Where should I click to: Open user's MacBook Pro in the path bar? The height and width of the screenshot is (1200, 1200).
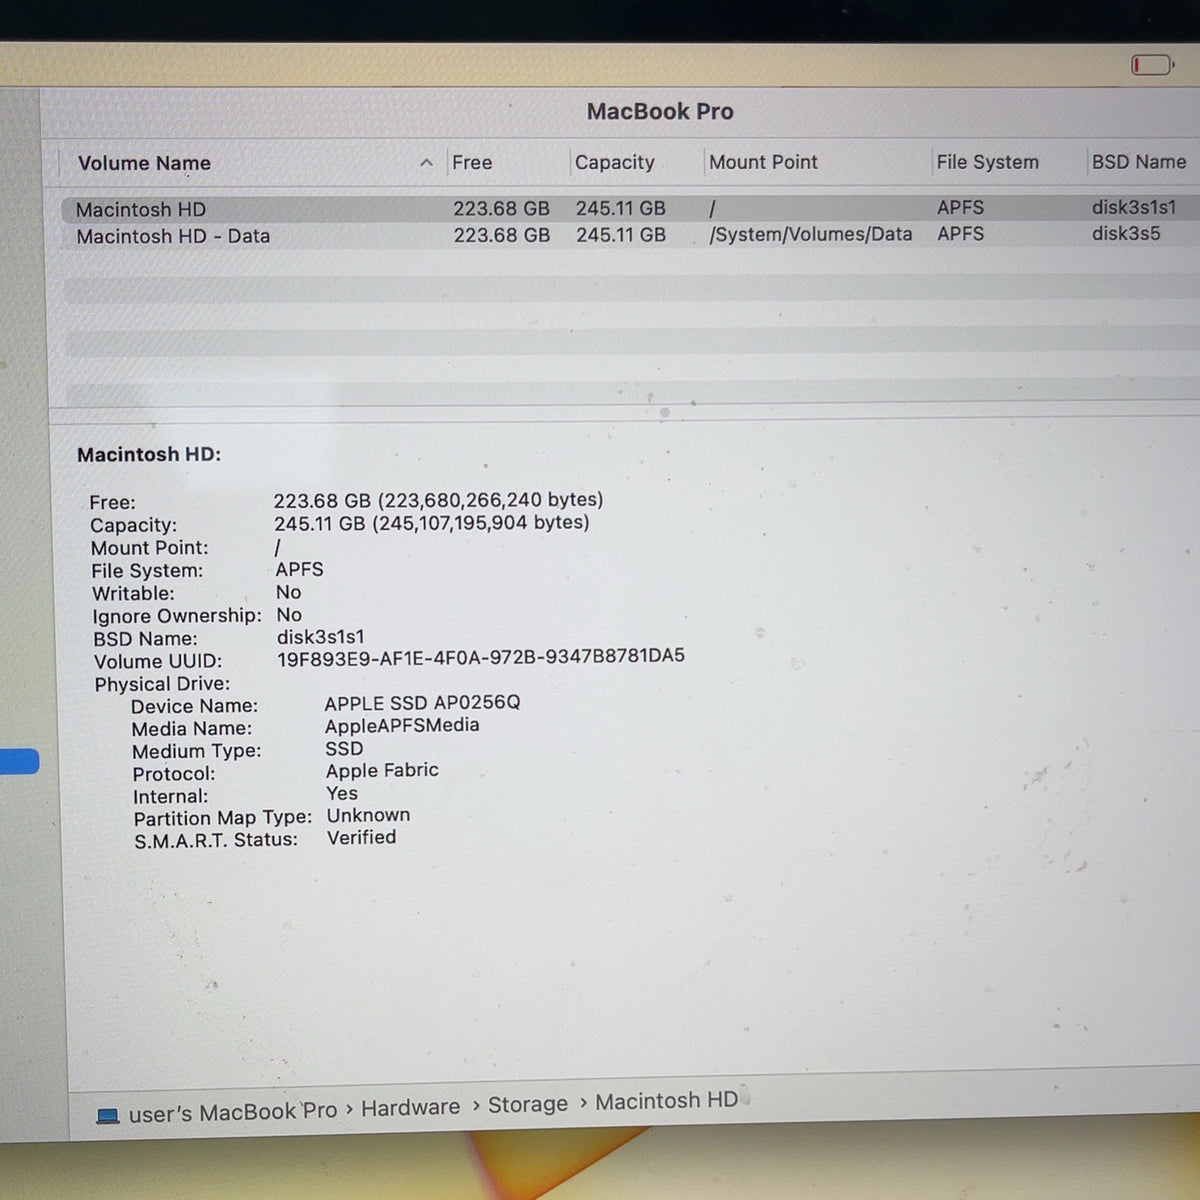click(x=233, y=1112)
